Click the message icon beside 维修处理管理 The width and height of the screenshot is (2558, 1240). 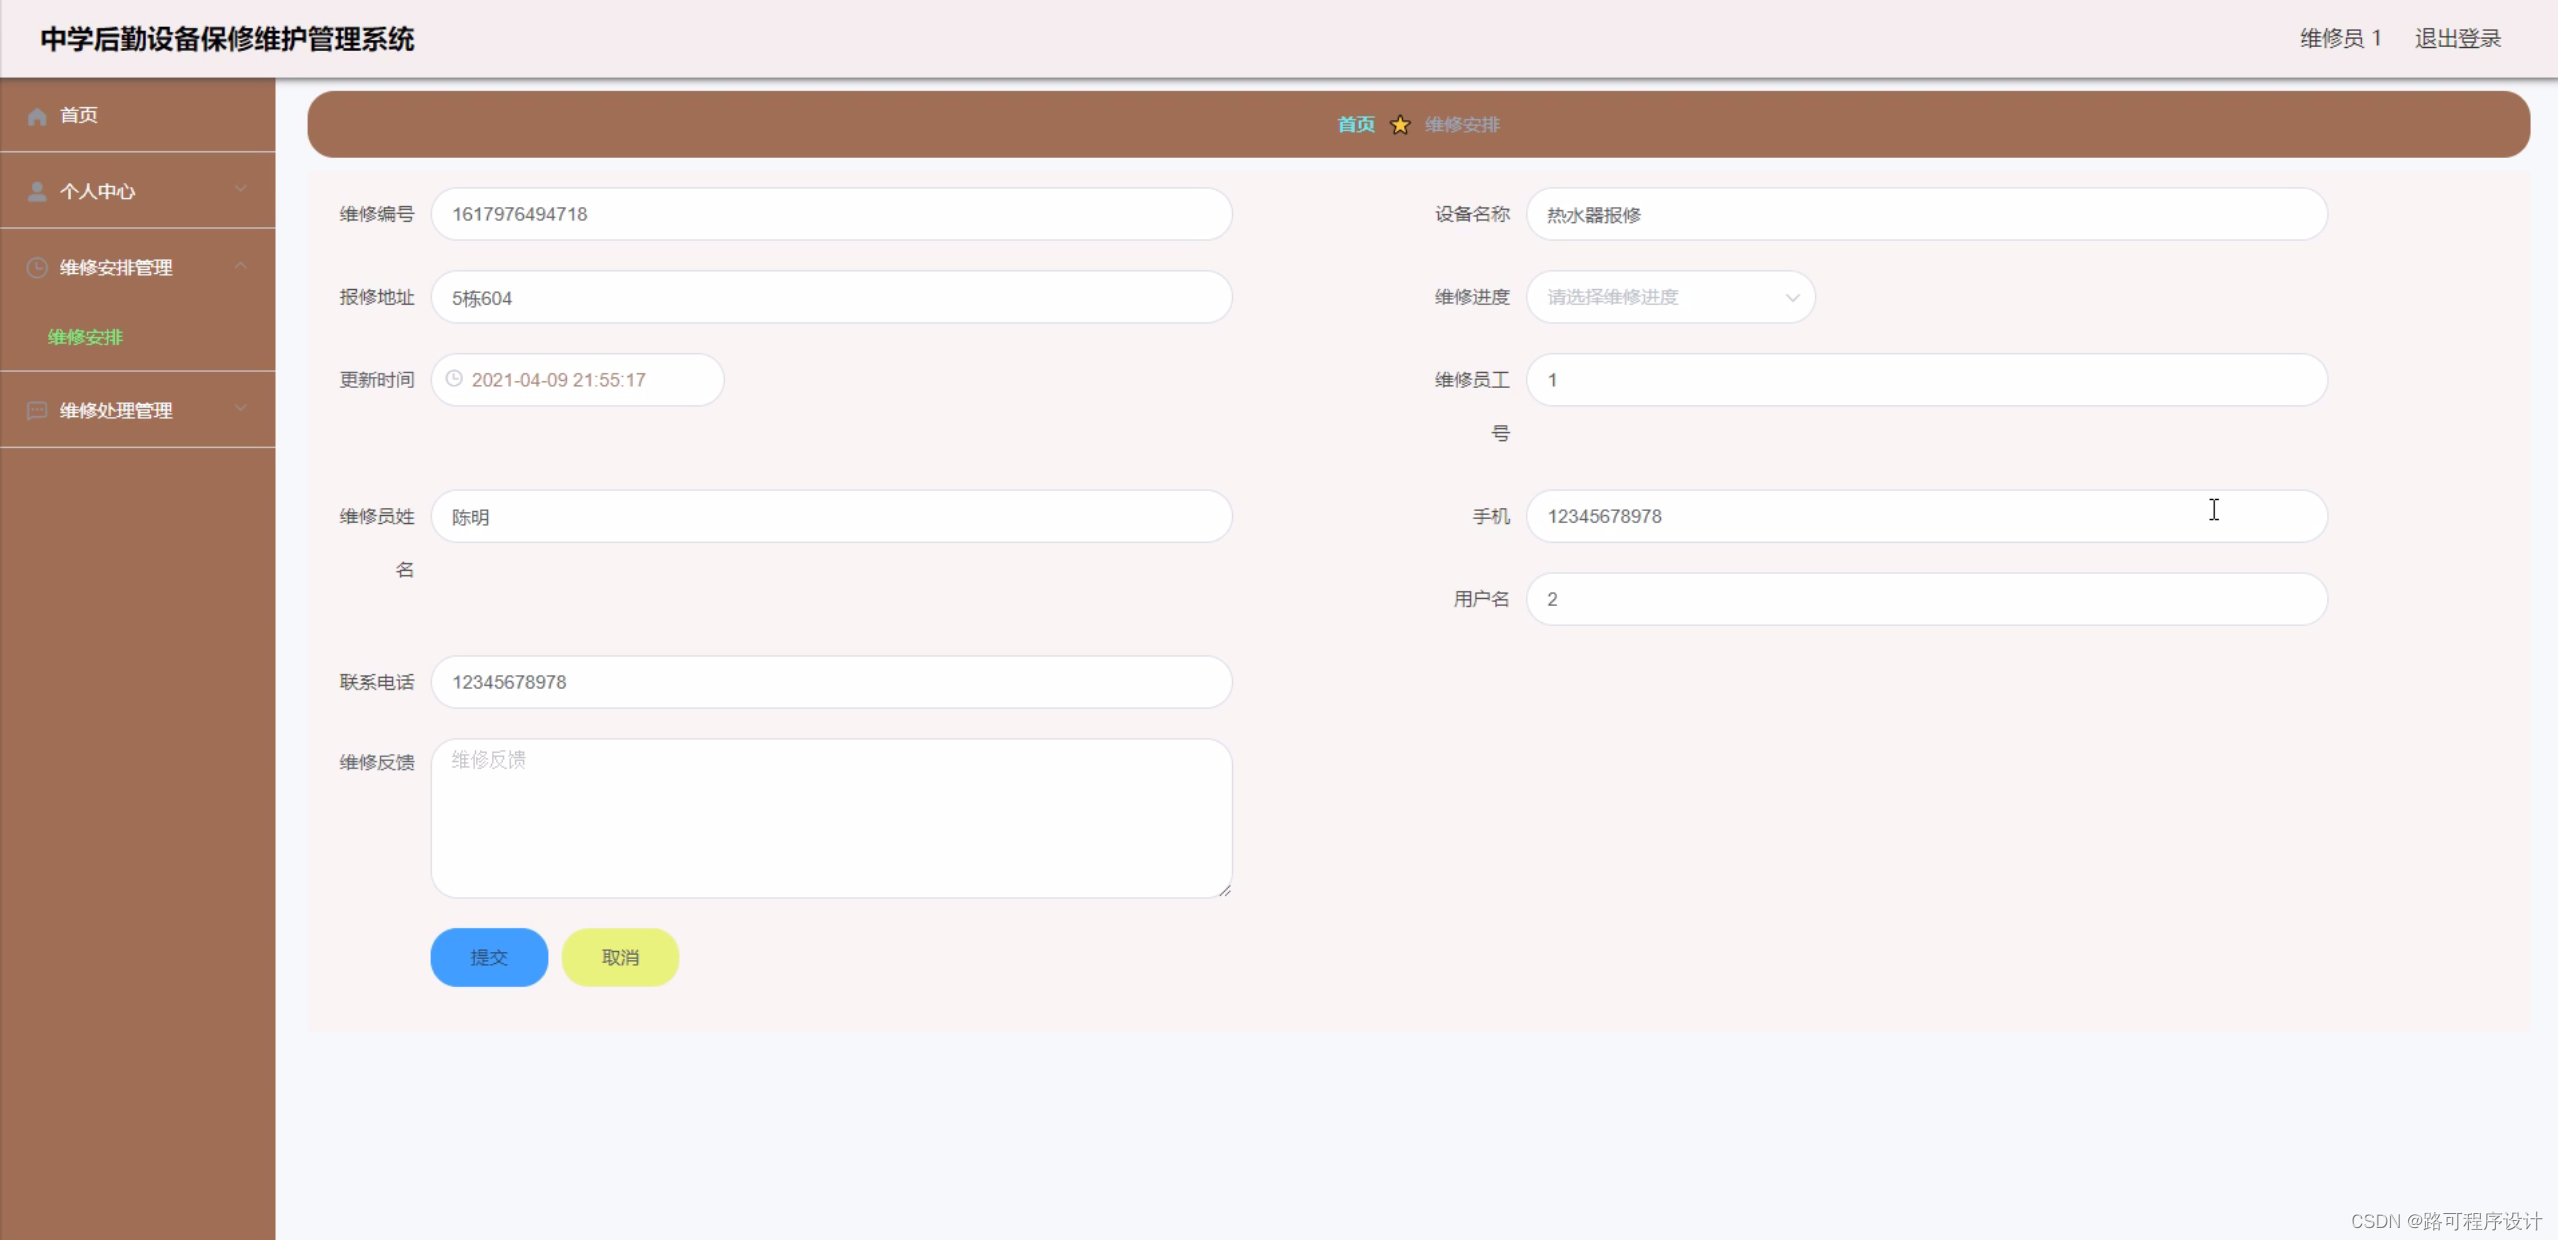pyautogui.click(x=37, y=410)
